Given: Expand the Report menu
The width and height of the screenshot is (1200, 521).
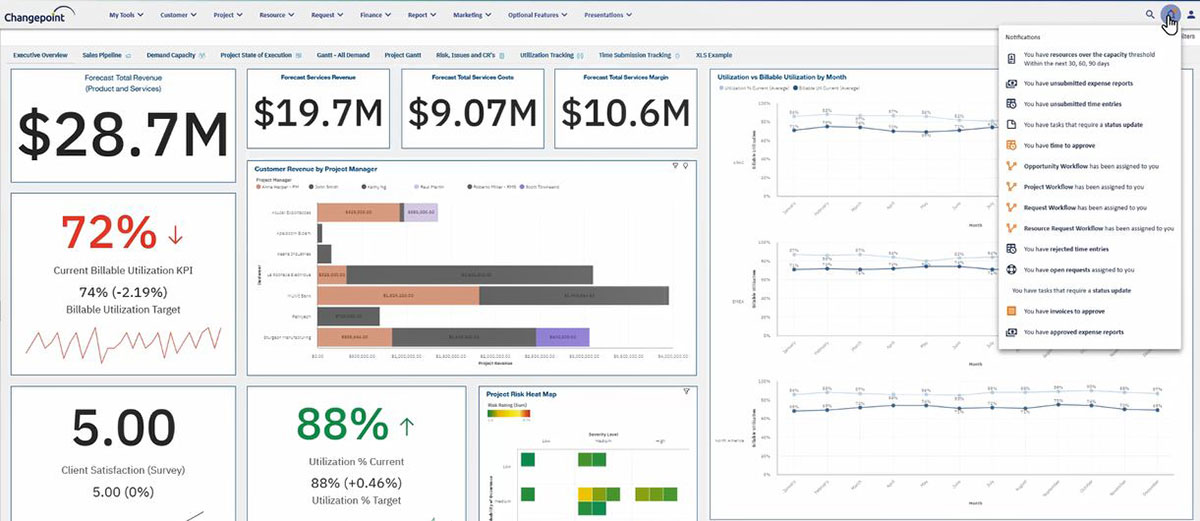Looking at the screenshot, I should point(424,15).
